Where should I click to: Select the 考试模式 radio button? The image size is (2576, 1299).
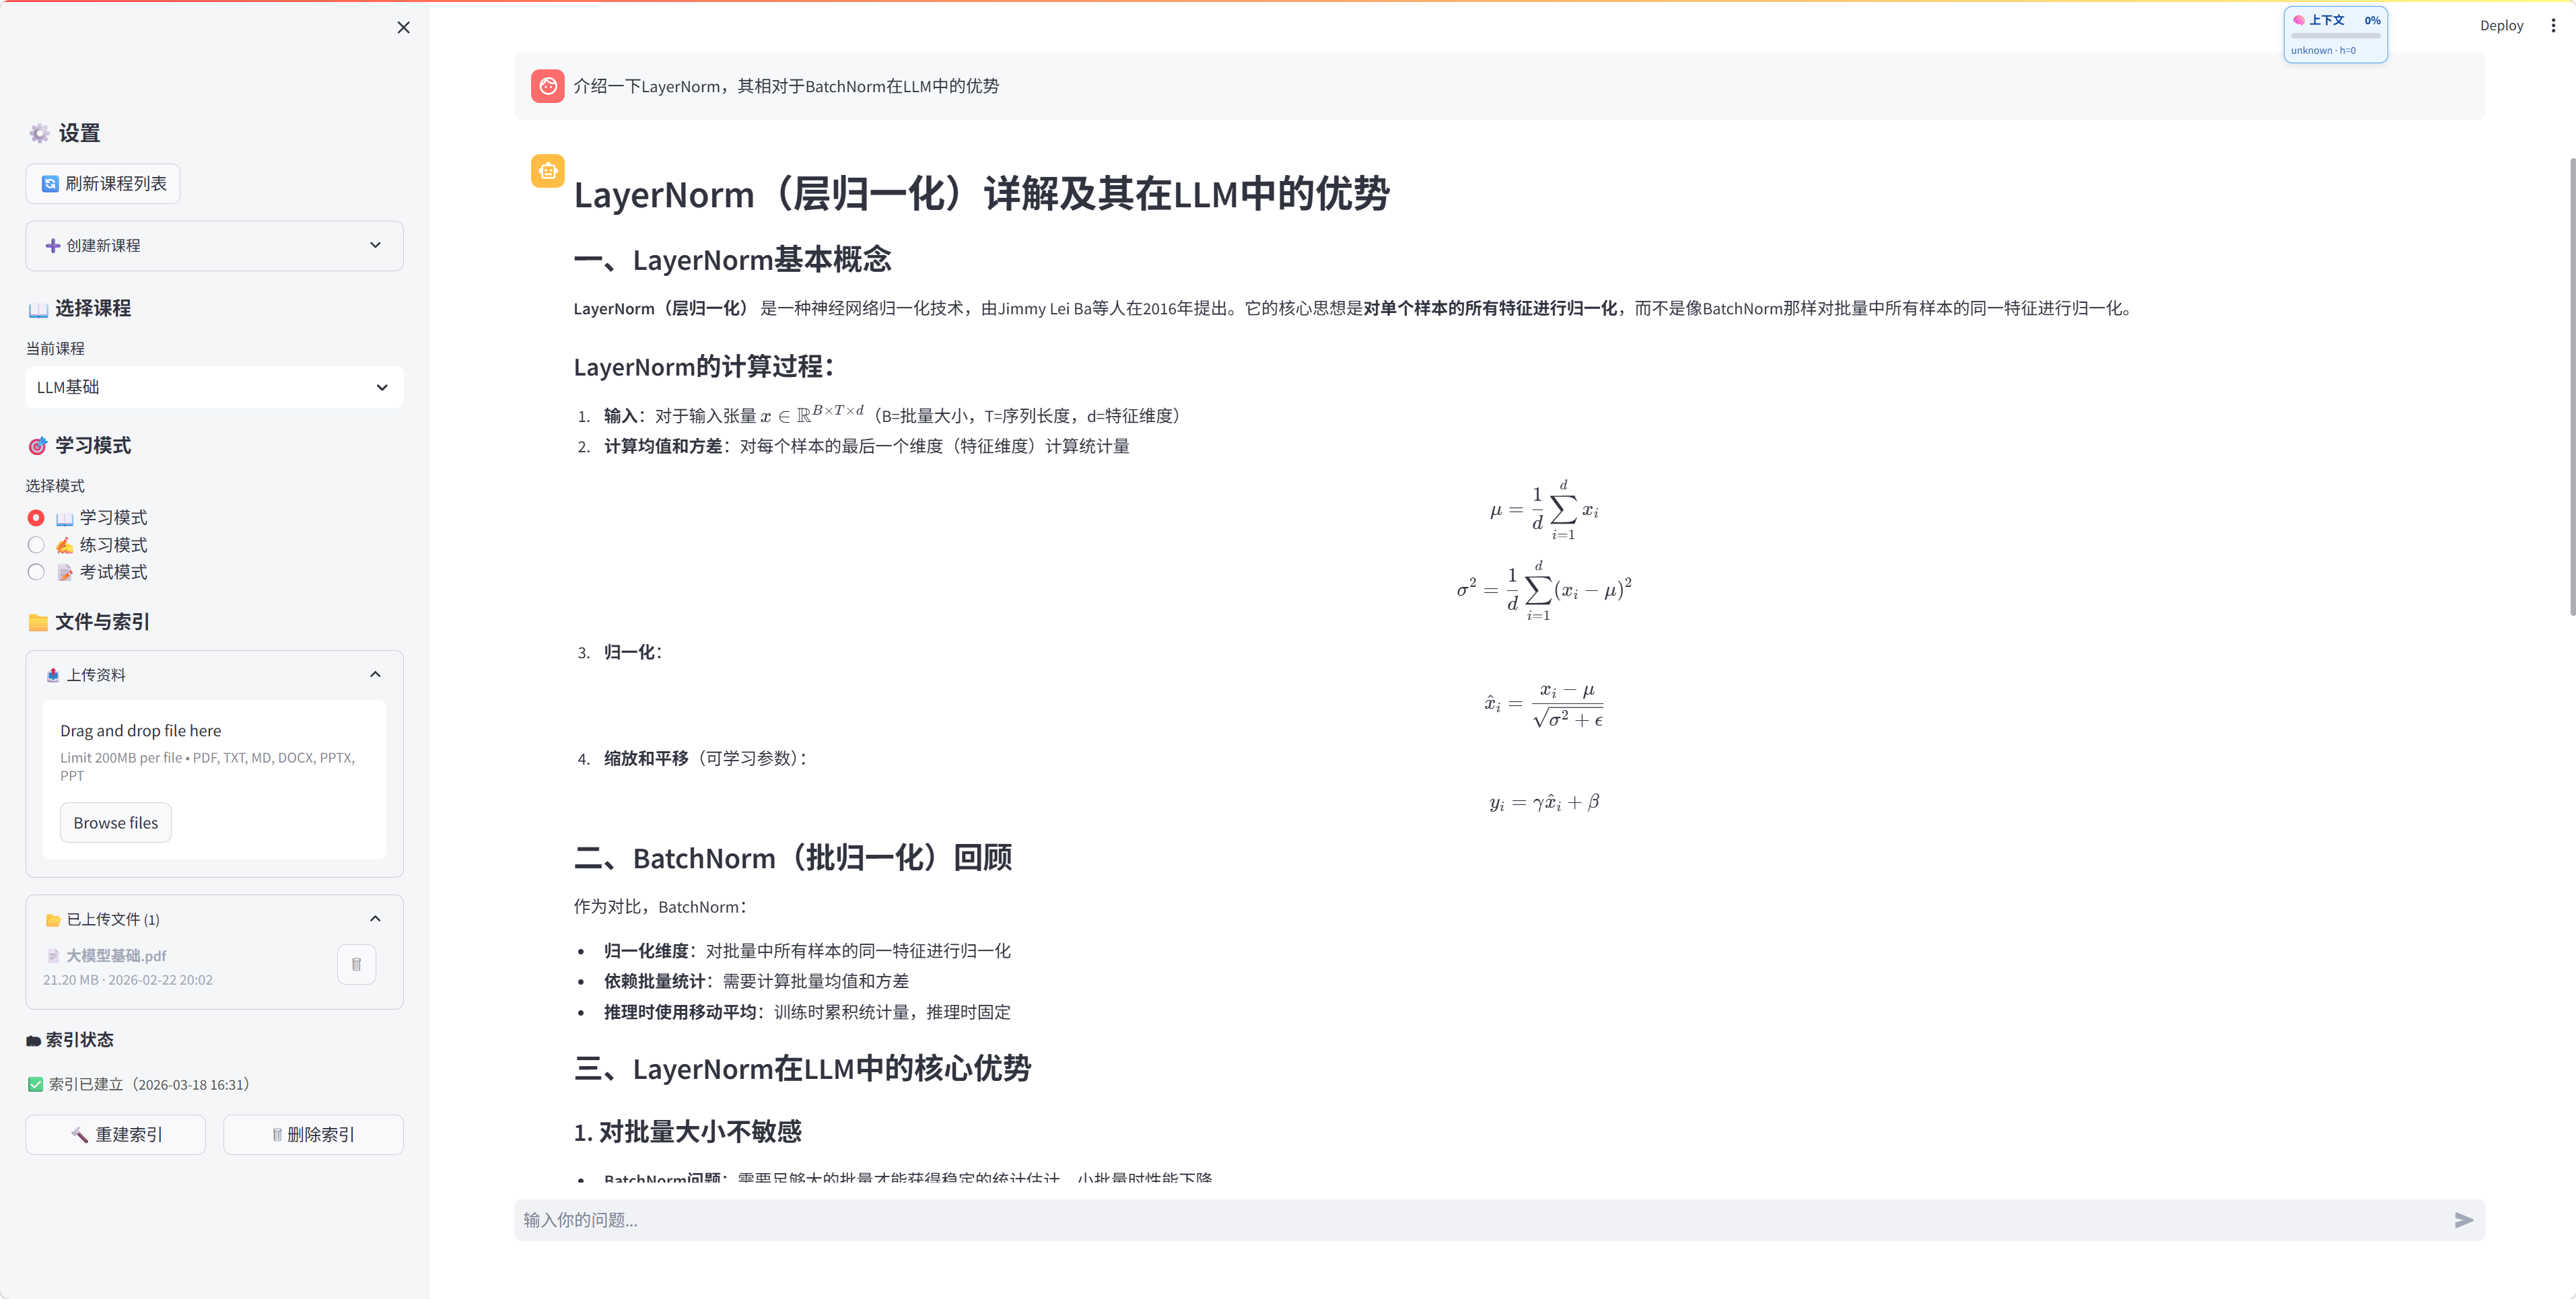click(36, 571)
